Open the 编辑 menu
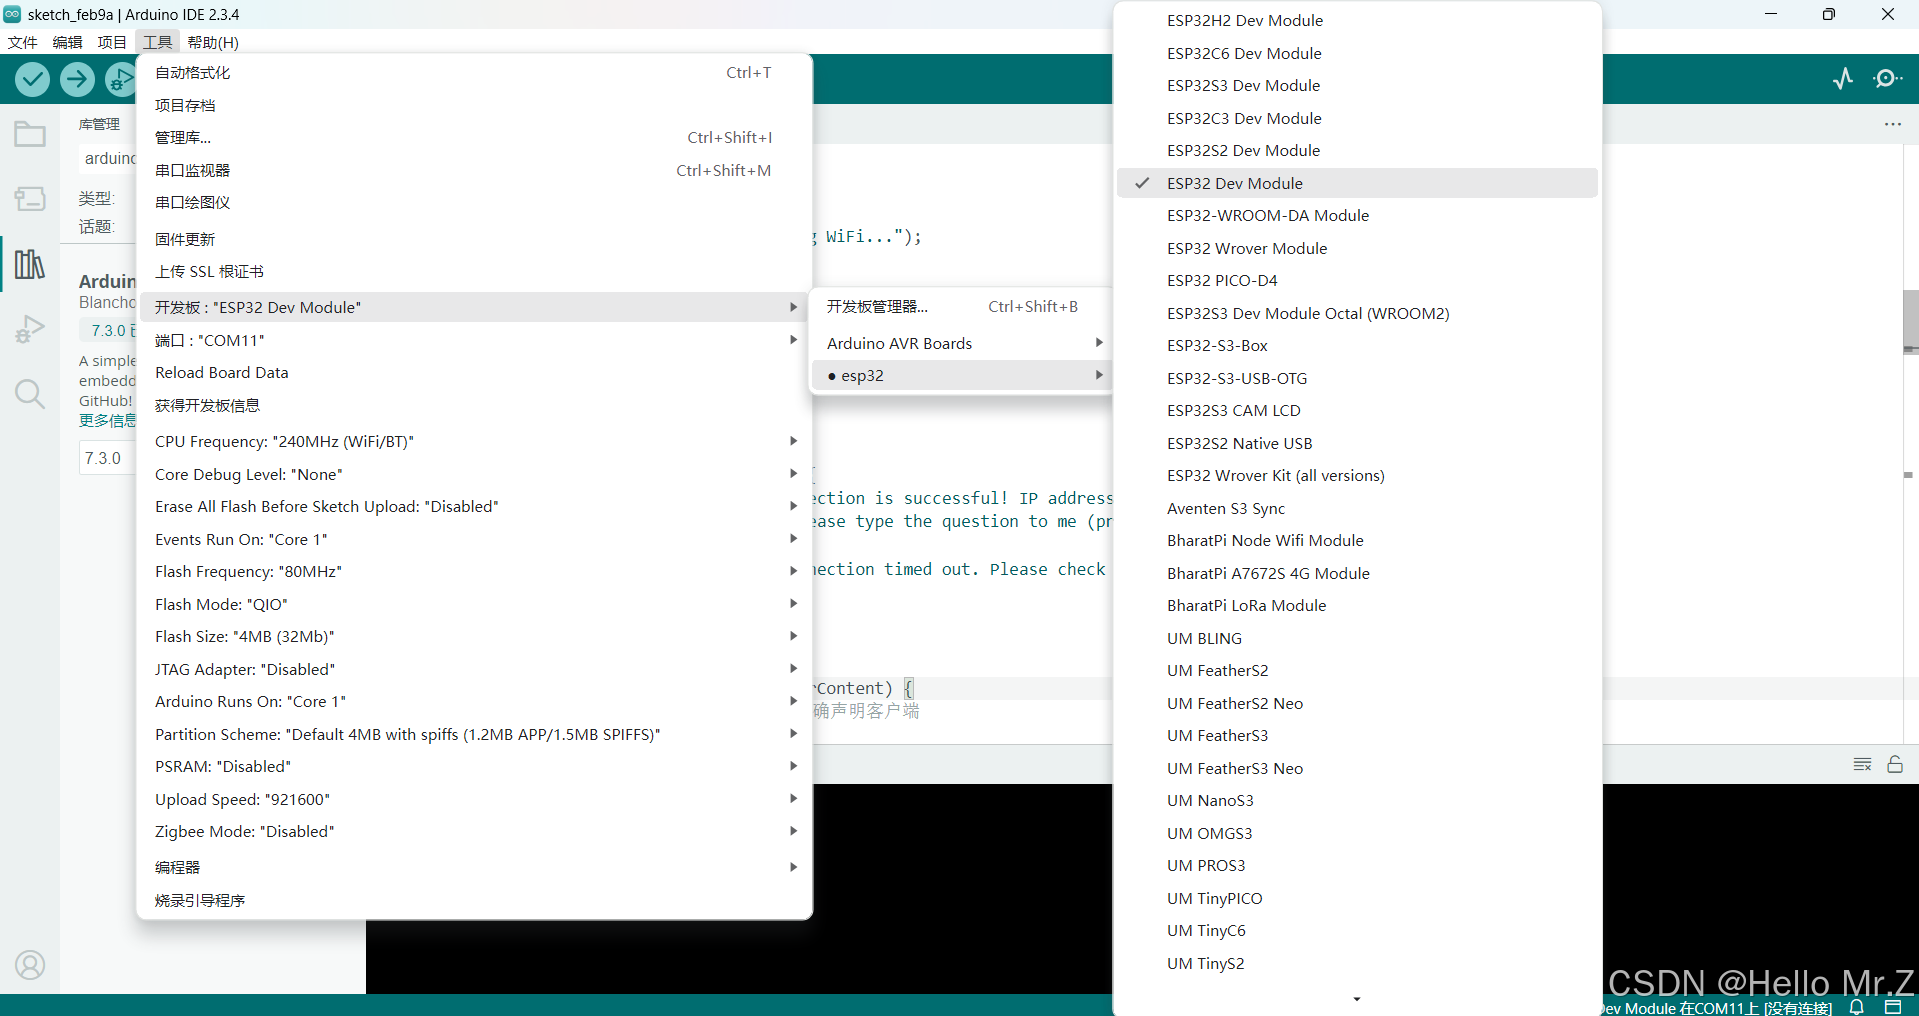Image resolution: width=1919 pixels, height=1016 pixels. pyautogui.click(x=68, y=42)
